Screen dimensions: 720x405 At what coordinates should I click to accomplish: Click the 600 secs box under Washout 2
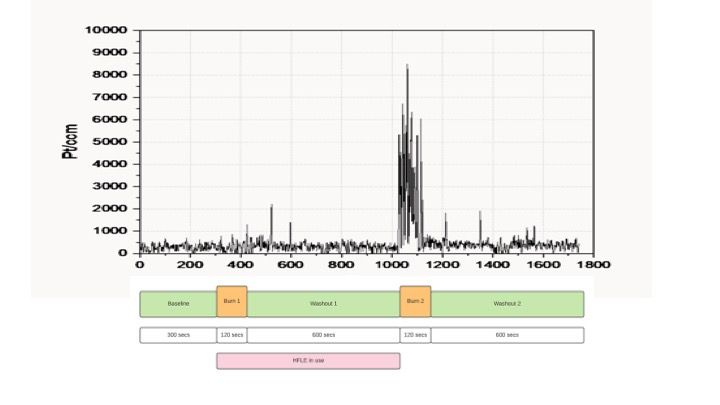[x=507, y=335]
